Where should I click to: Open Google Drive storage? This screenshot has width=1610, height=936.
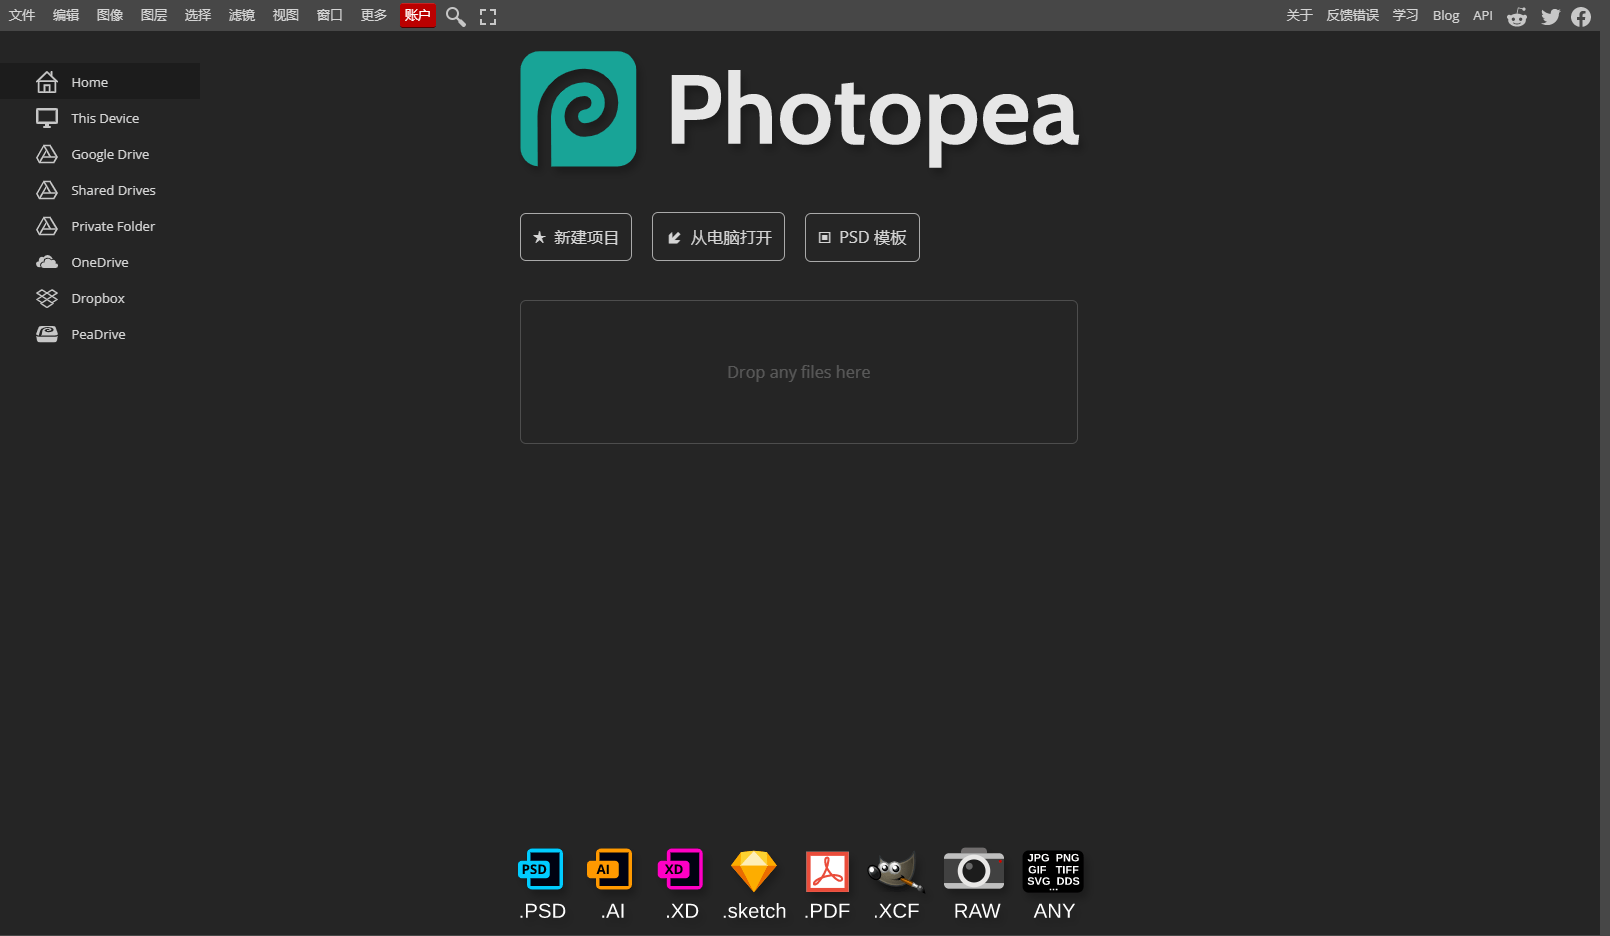(100, 154)
